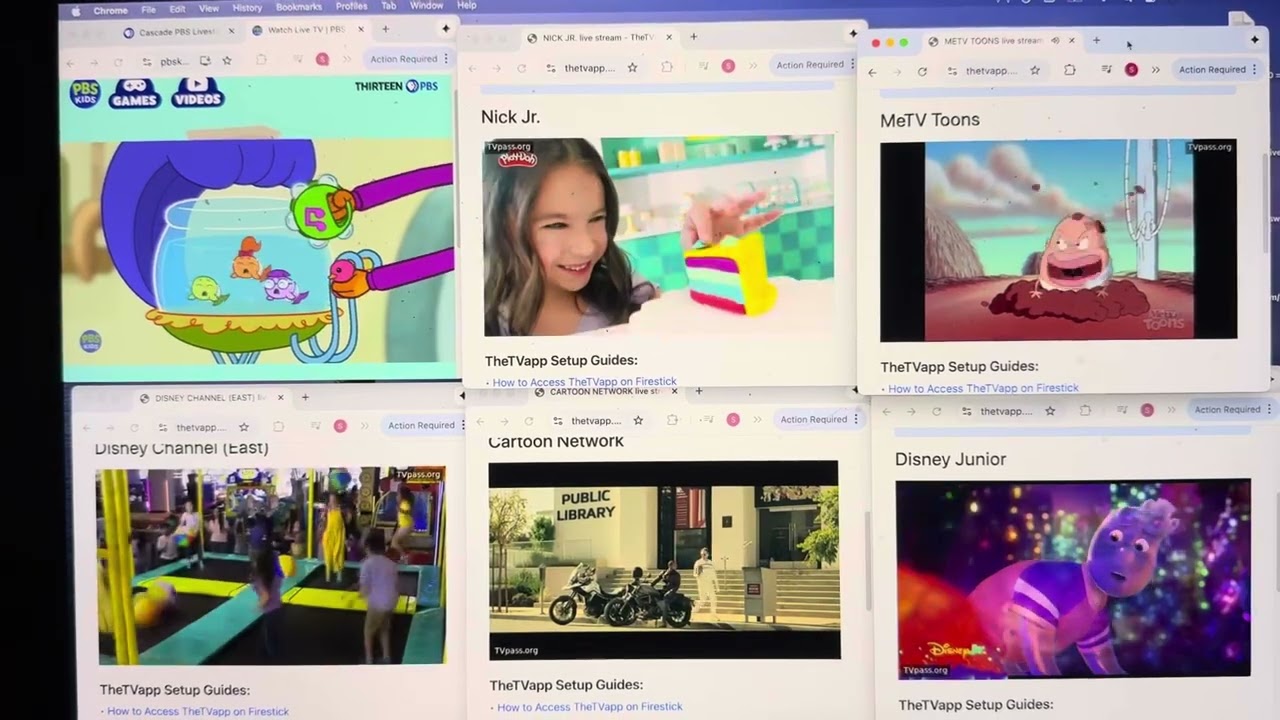Image resolution: width=1280 pixels, height=720 pixels.
Task: Reload the Nick Jr. page
Action: coord(521,68)
